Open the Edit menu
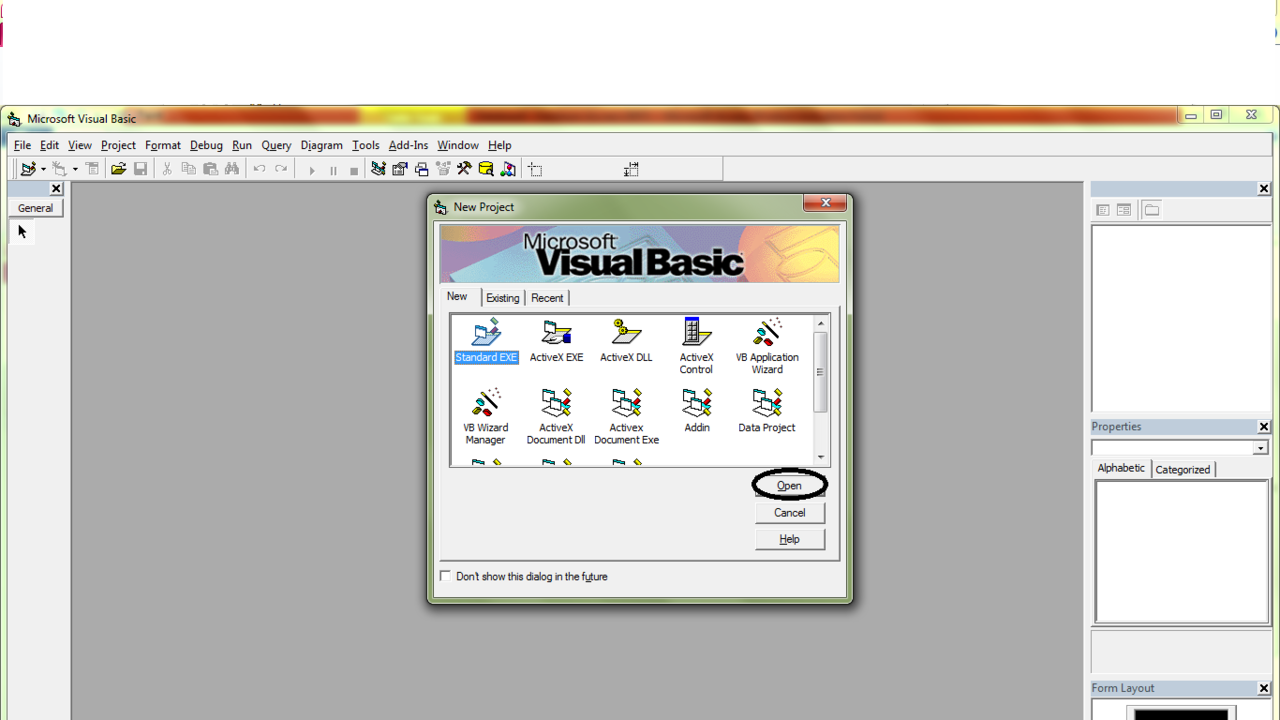This screenshot has width=1280, height=720. coord(49,145)
